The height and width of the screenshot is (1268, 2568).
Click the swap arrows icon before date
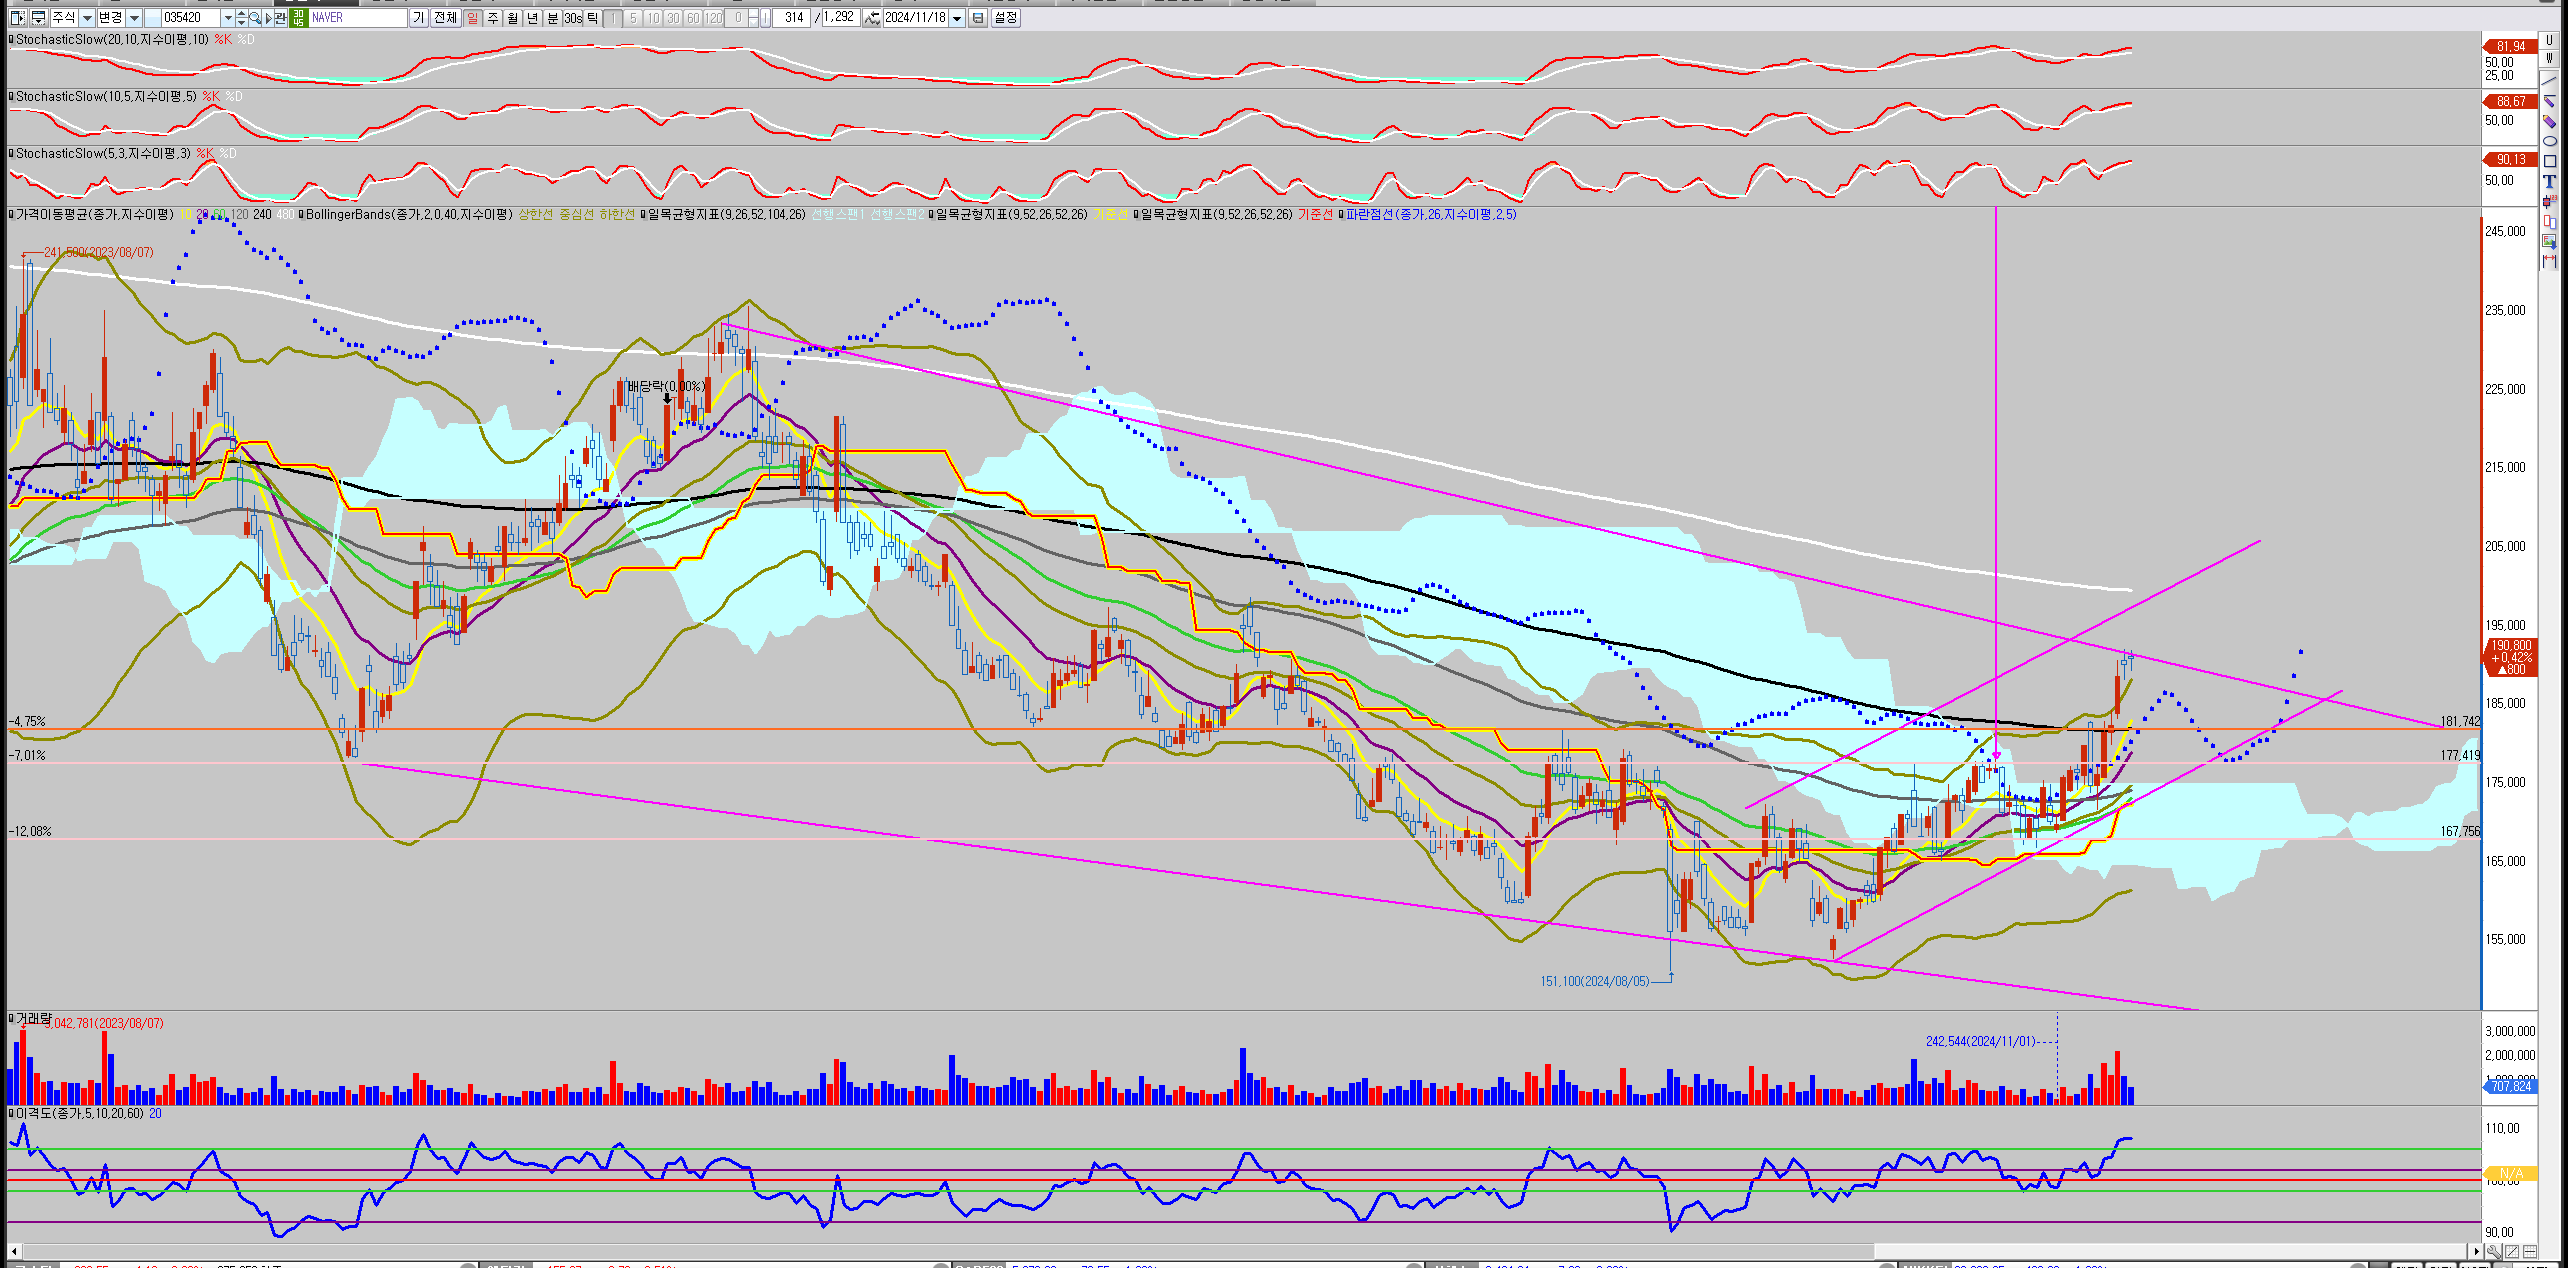872,18
